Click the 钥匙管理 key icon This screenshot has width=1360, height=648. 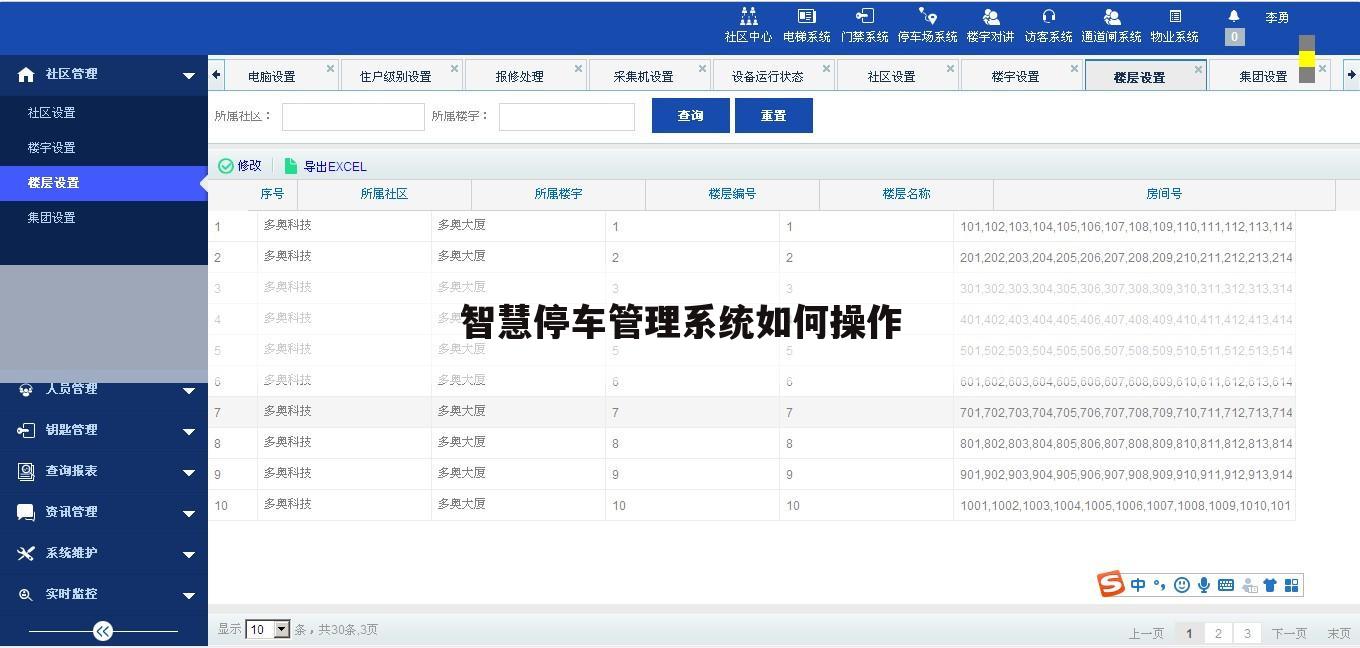point(26,430)
